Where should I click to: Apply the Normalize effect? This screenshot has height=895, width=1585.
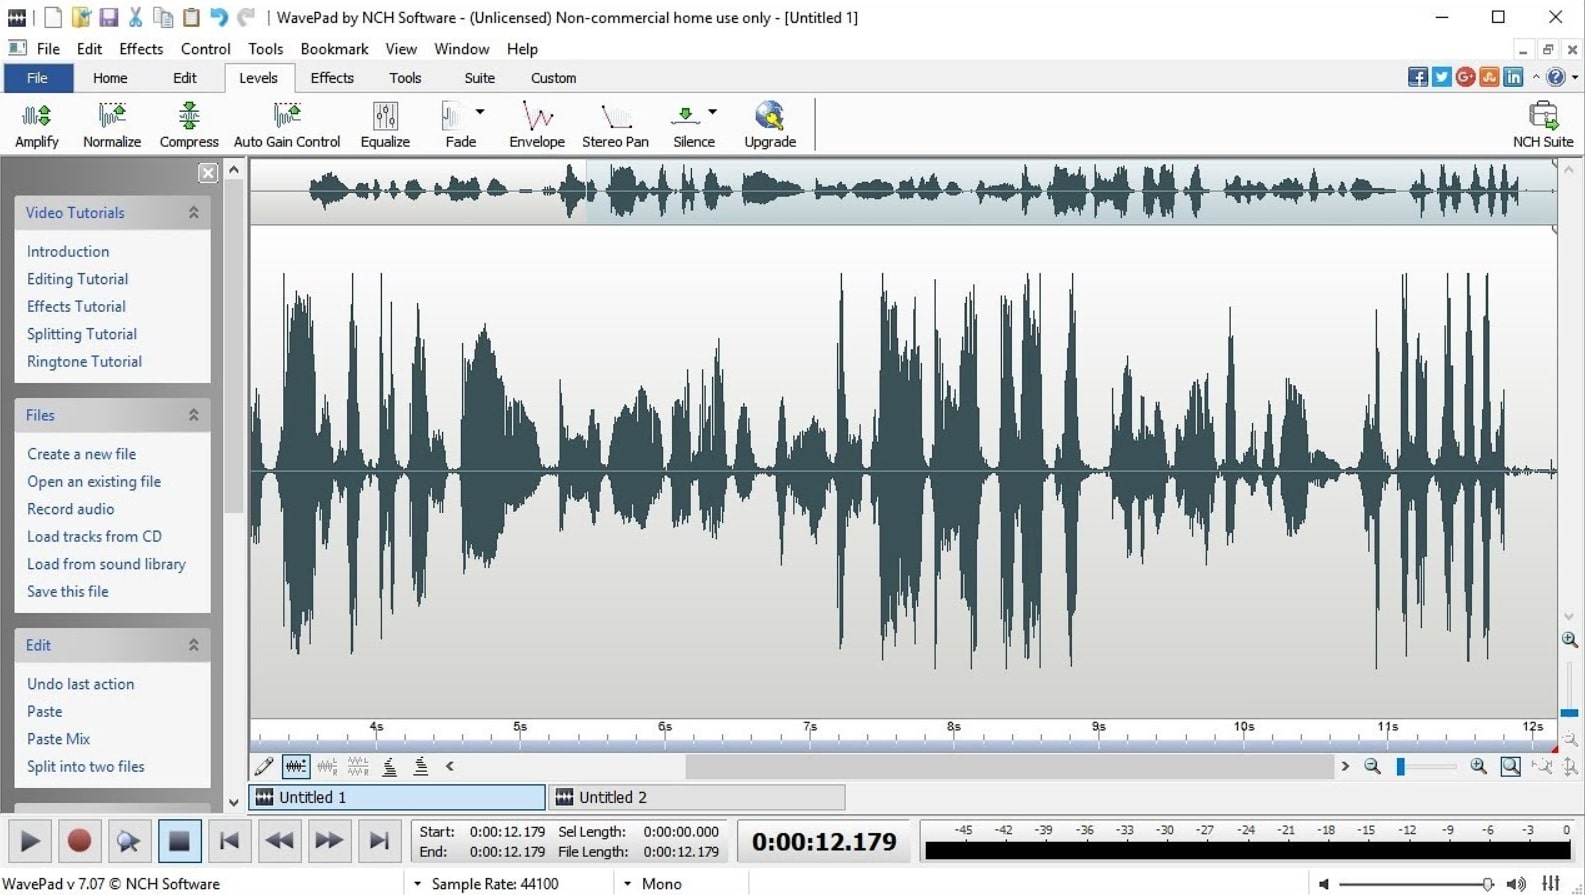[x=112, y=125]
